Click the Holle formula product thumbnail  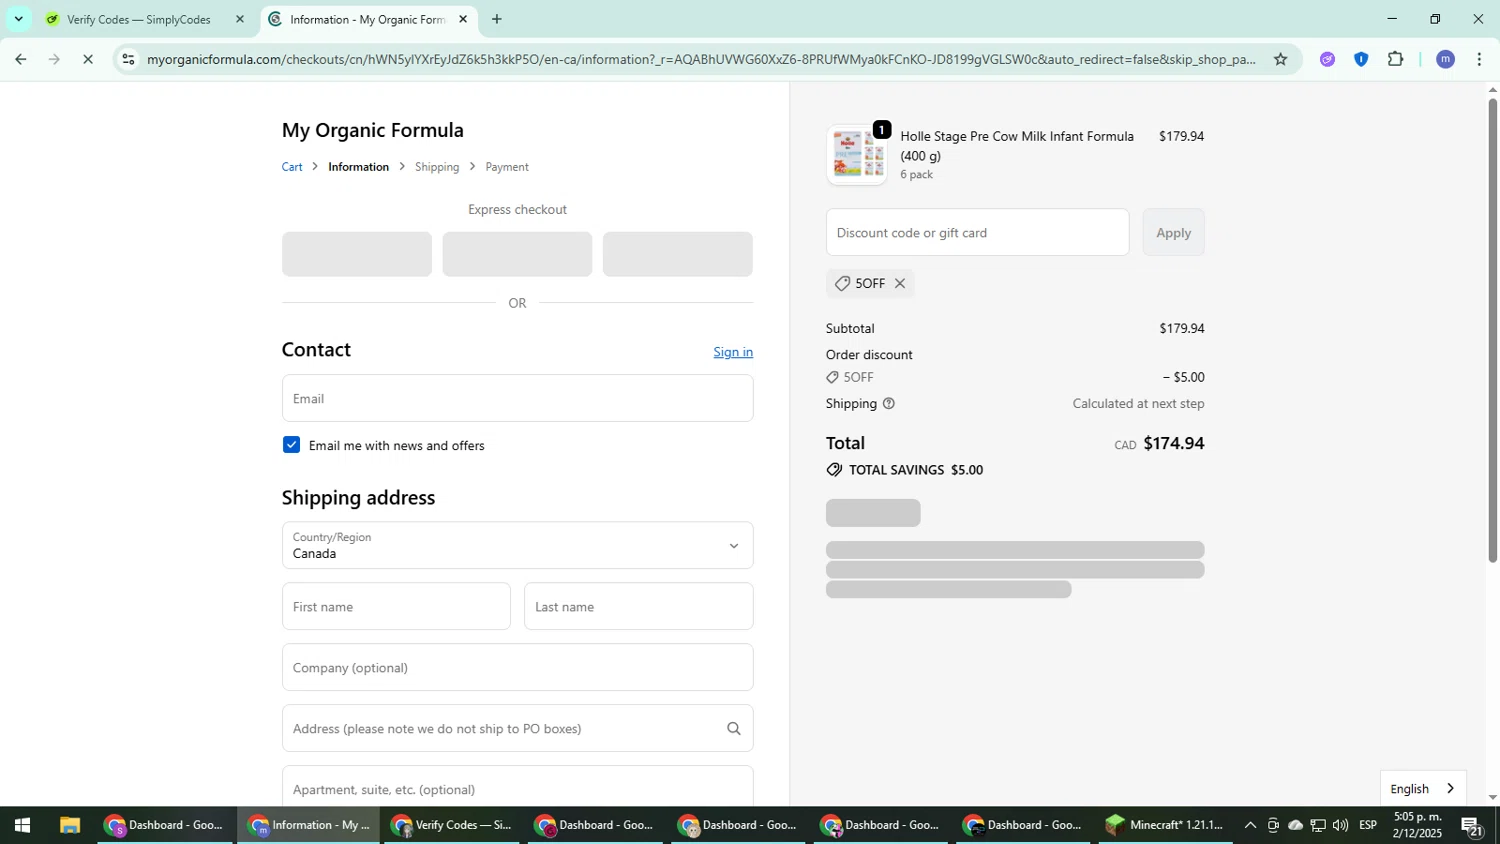click(x=857, y=155)
